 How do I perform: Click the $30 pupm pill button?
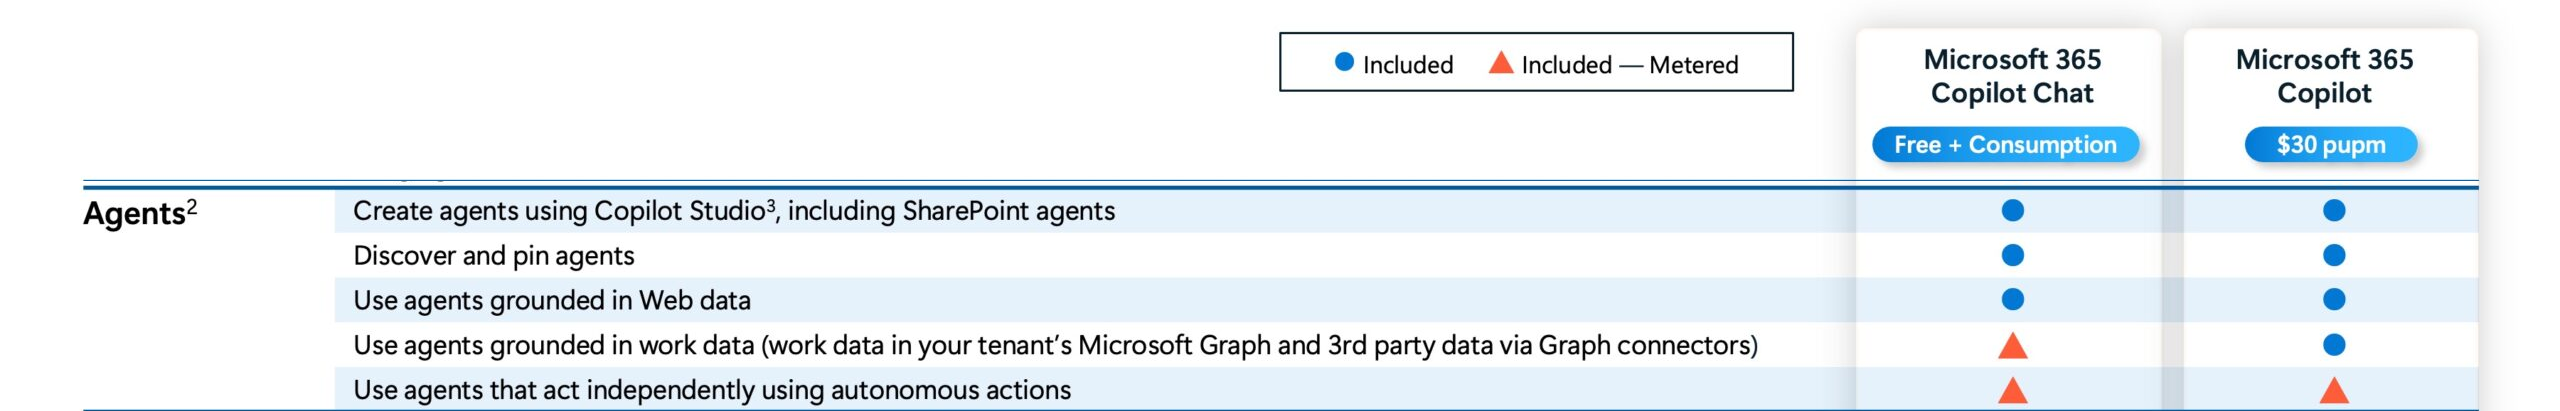coord(2331,145)
